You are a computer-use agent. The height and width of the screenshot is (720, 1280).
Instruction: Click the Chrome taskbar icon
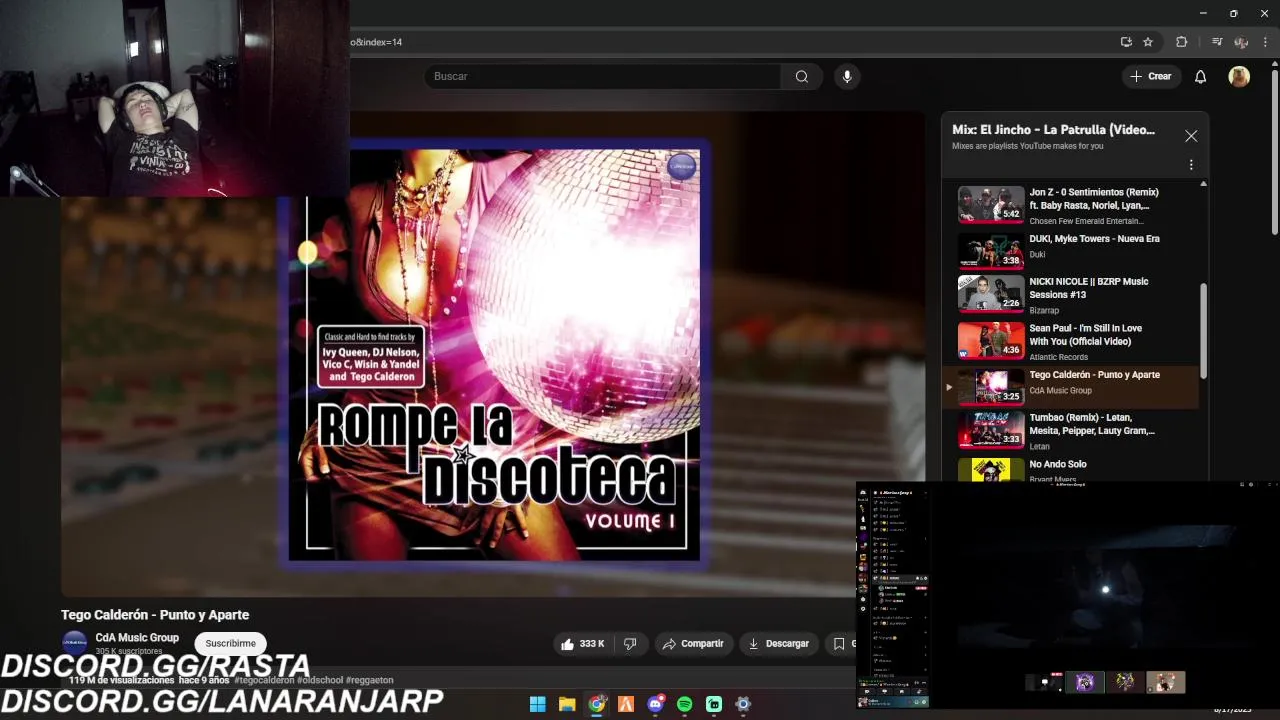click(597, 704)
